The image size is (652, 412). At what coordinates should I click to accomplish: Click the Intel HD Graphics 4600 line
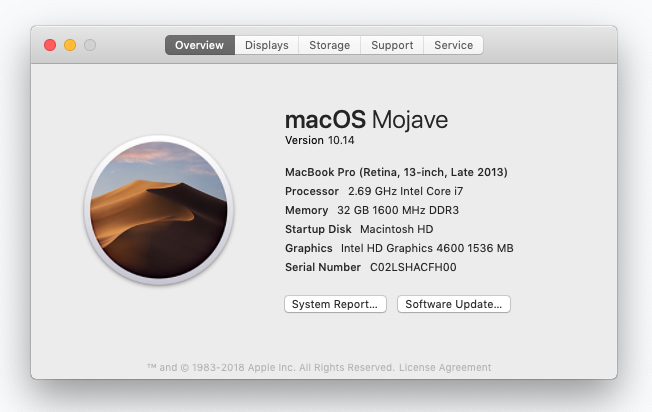click(399, 248)
